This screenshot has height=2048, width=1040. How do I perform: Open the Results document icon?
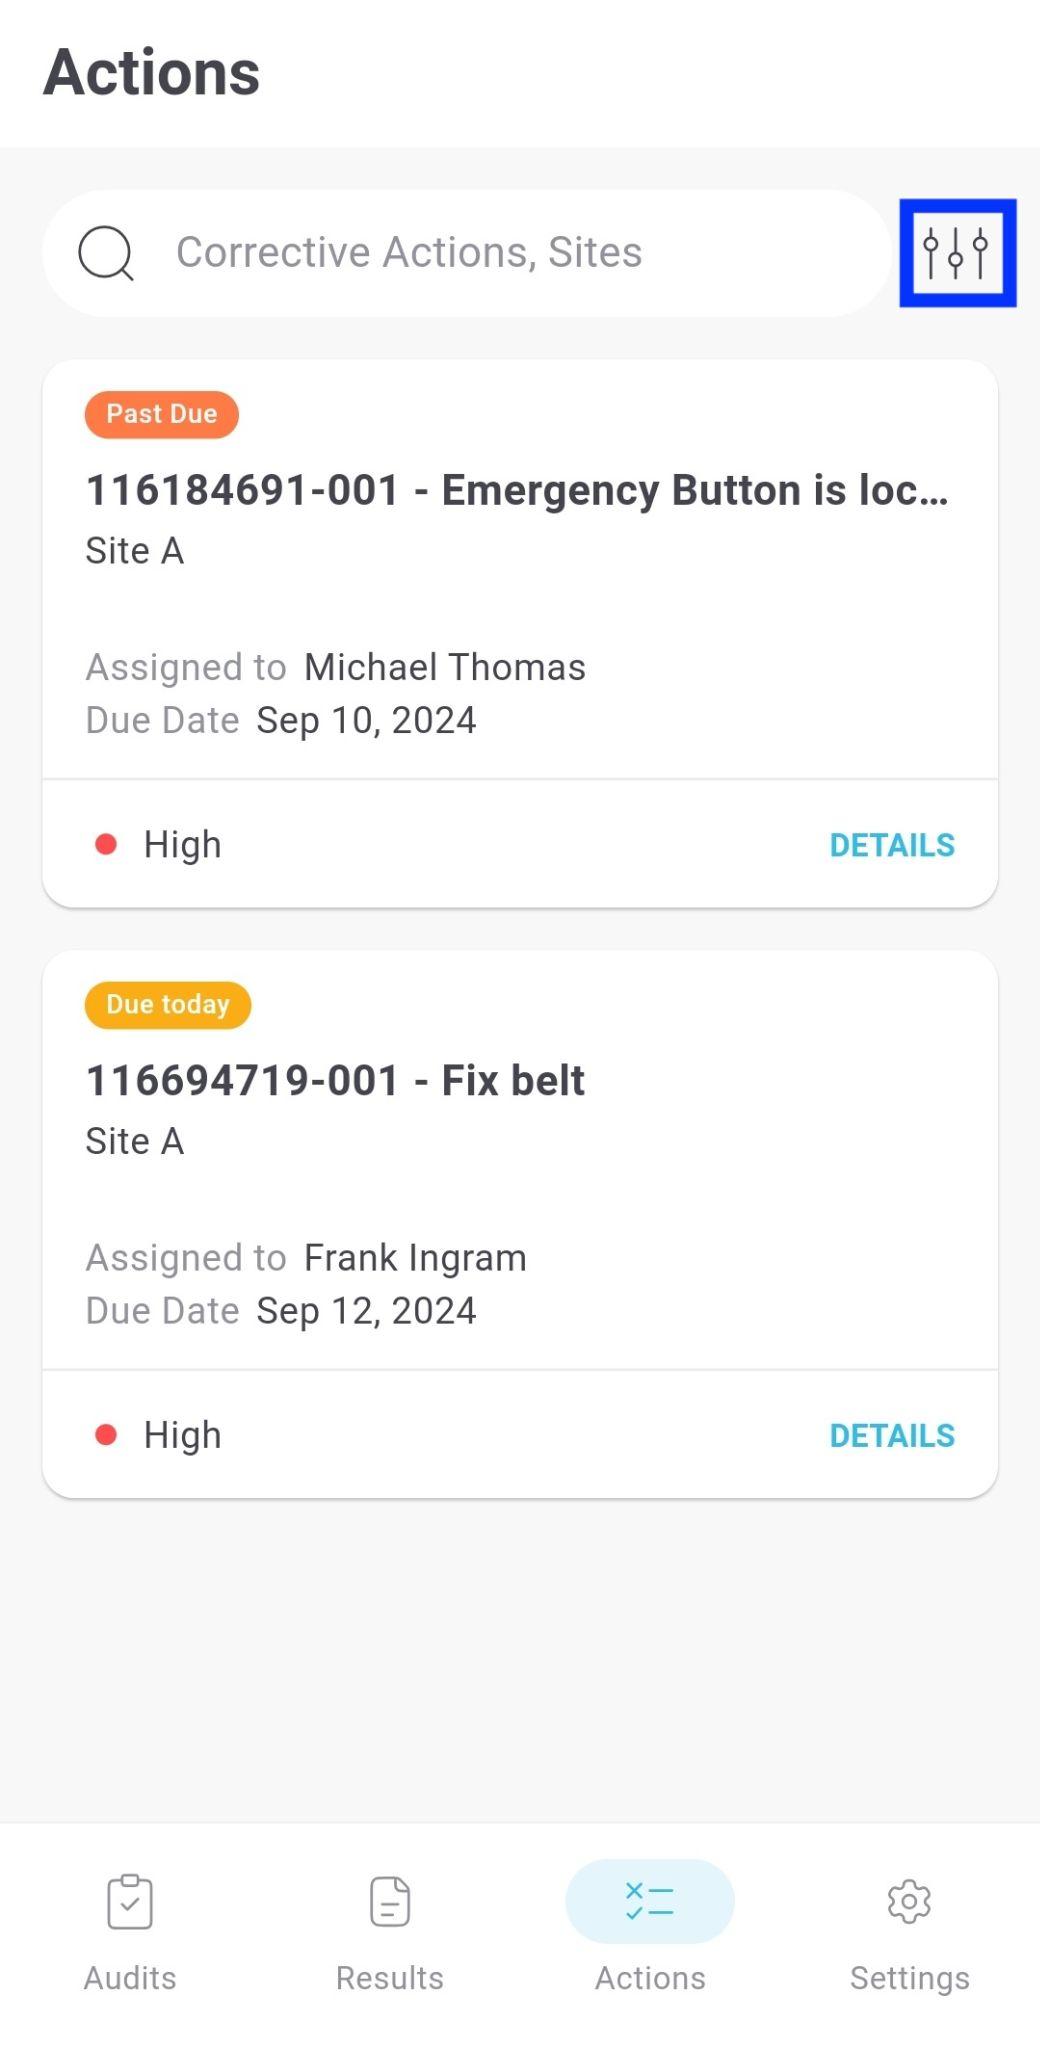390,1901
